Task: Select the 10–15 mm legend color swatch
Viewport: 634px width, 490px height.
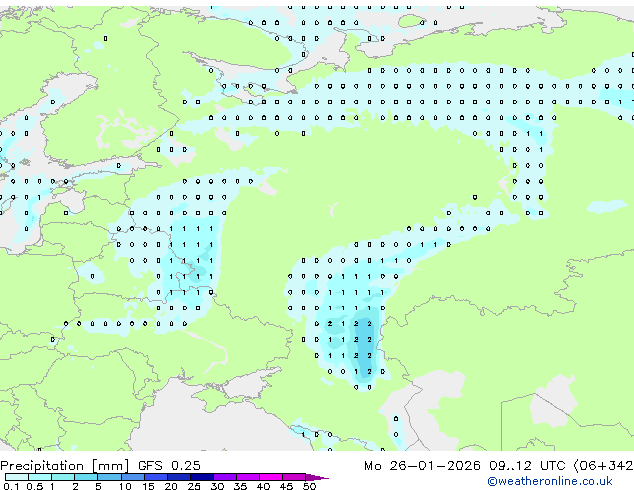Action: 132,477
